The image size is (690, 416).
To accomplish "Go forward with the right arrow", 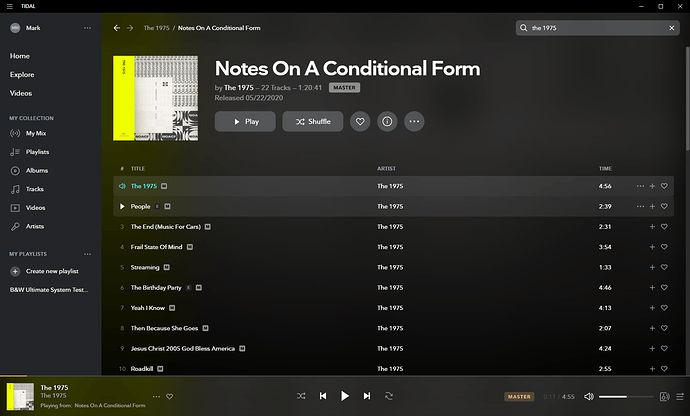I will (130, 28).
